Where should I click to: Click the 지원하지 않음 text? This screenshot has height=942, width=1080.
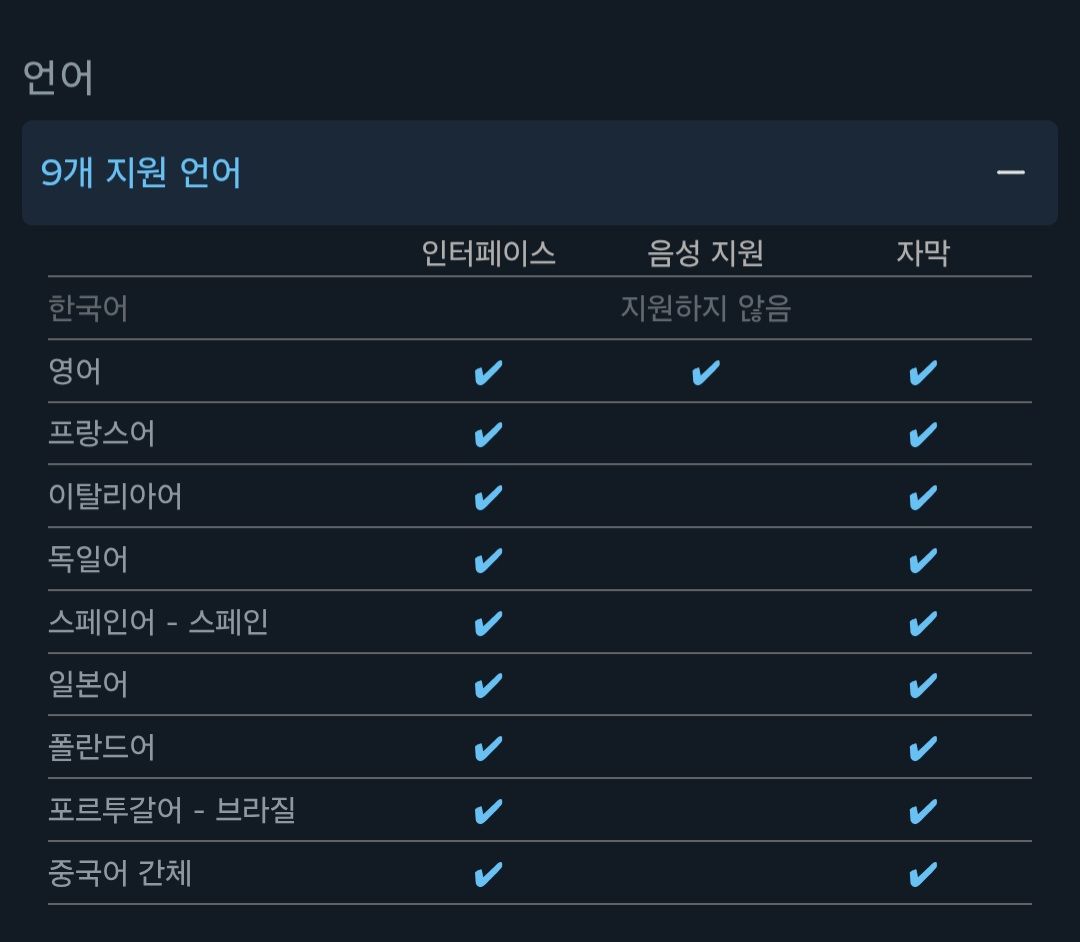tap(706, 308)
